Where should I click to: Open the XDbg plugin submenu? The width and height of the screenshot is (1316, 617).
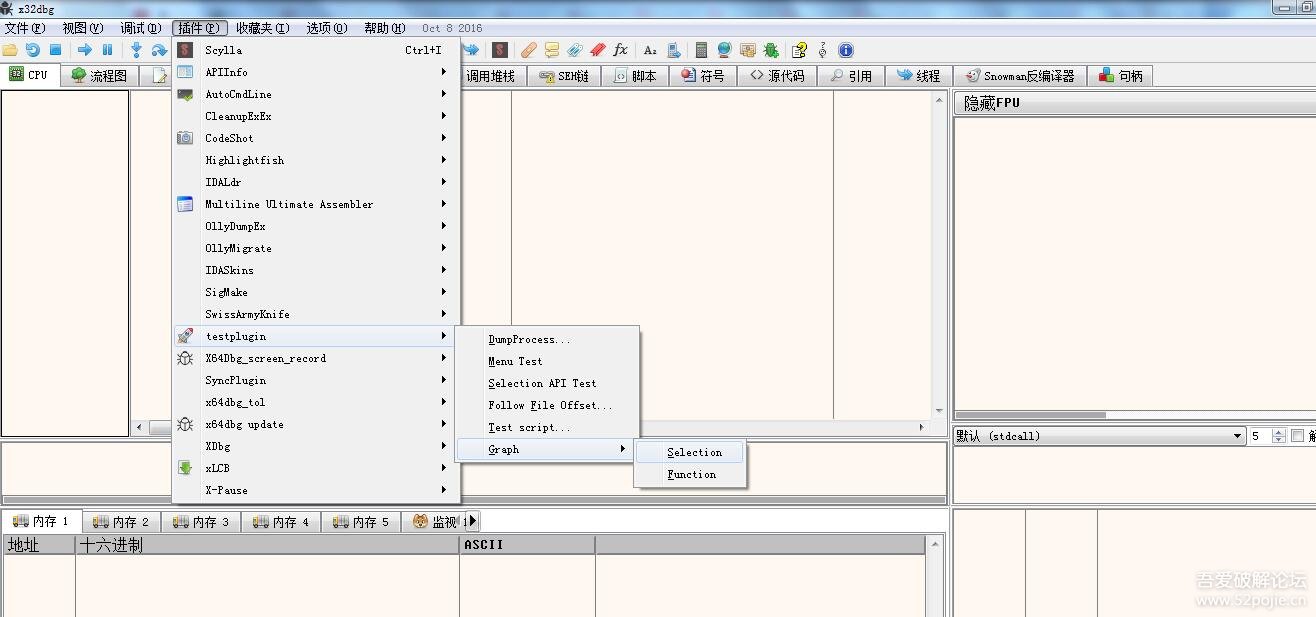316,446
